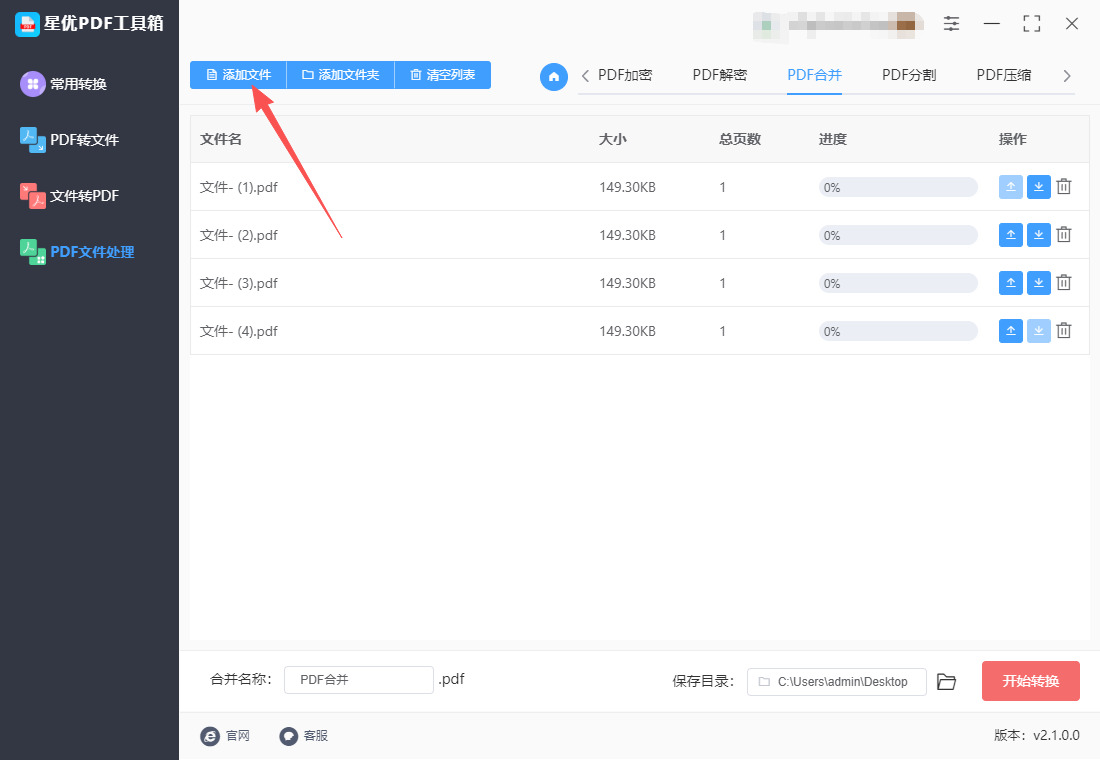Select the file name 文件- (4).pdf
1100x760 pixels.
(x=239, y=331)
